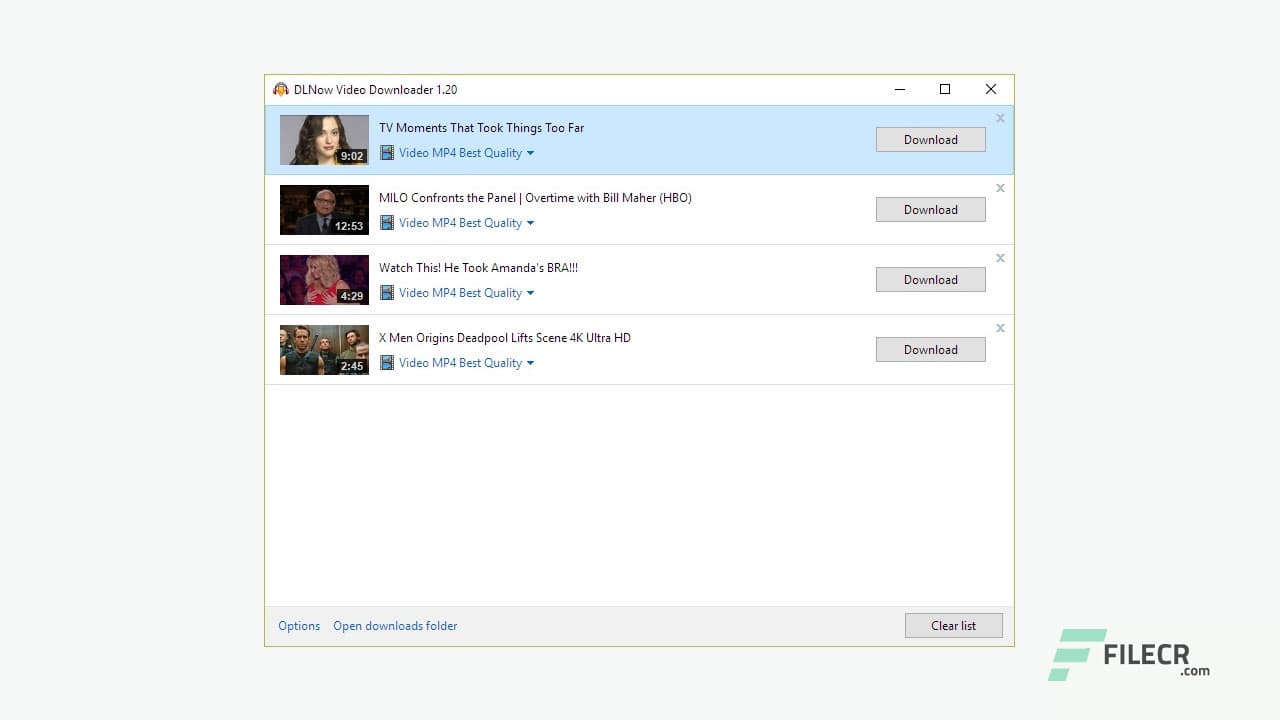Expand format options for the Bill Maher video

pos(531,222)
